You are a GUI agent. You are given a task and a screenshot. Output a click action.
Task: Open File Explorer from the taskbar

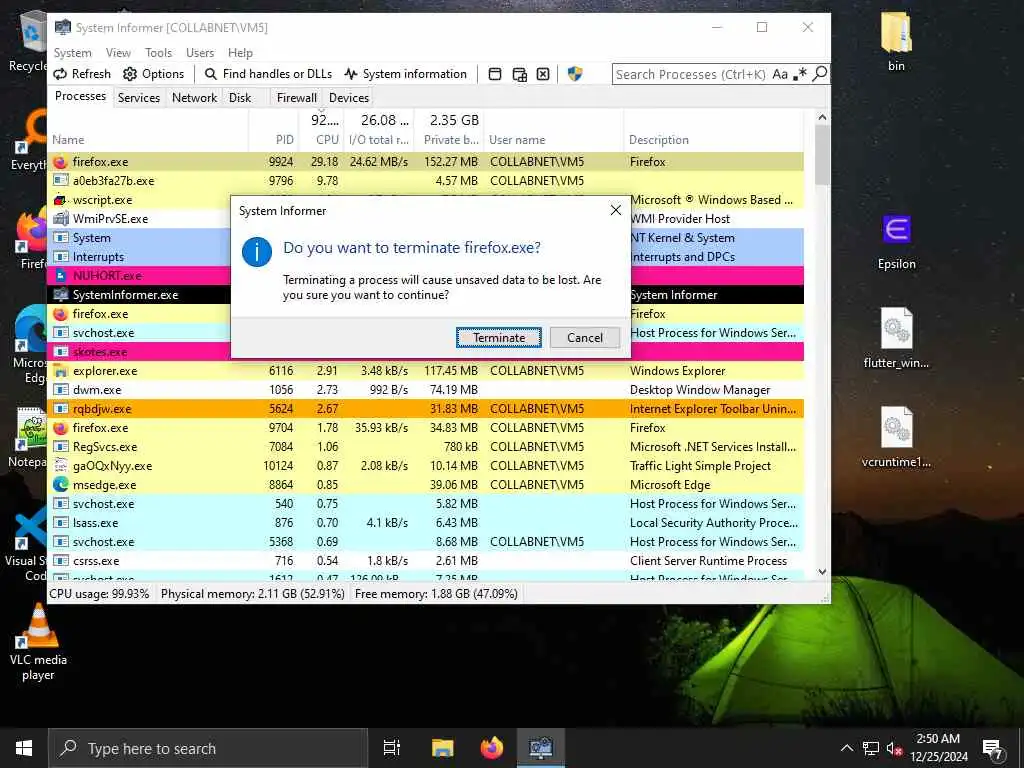[442, 748]
